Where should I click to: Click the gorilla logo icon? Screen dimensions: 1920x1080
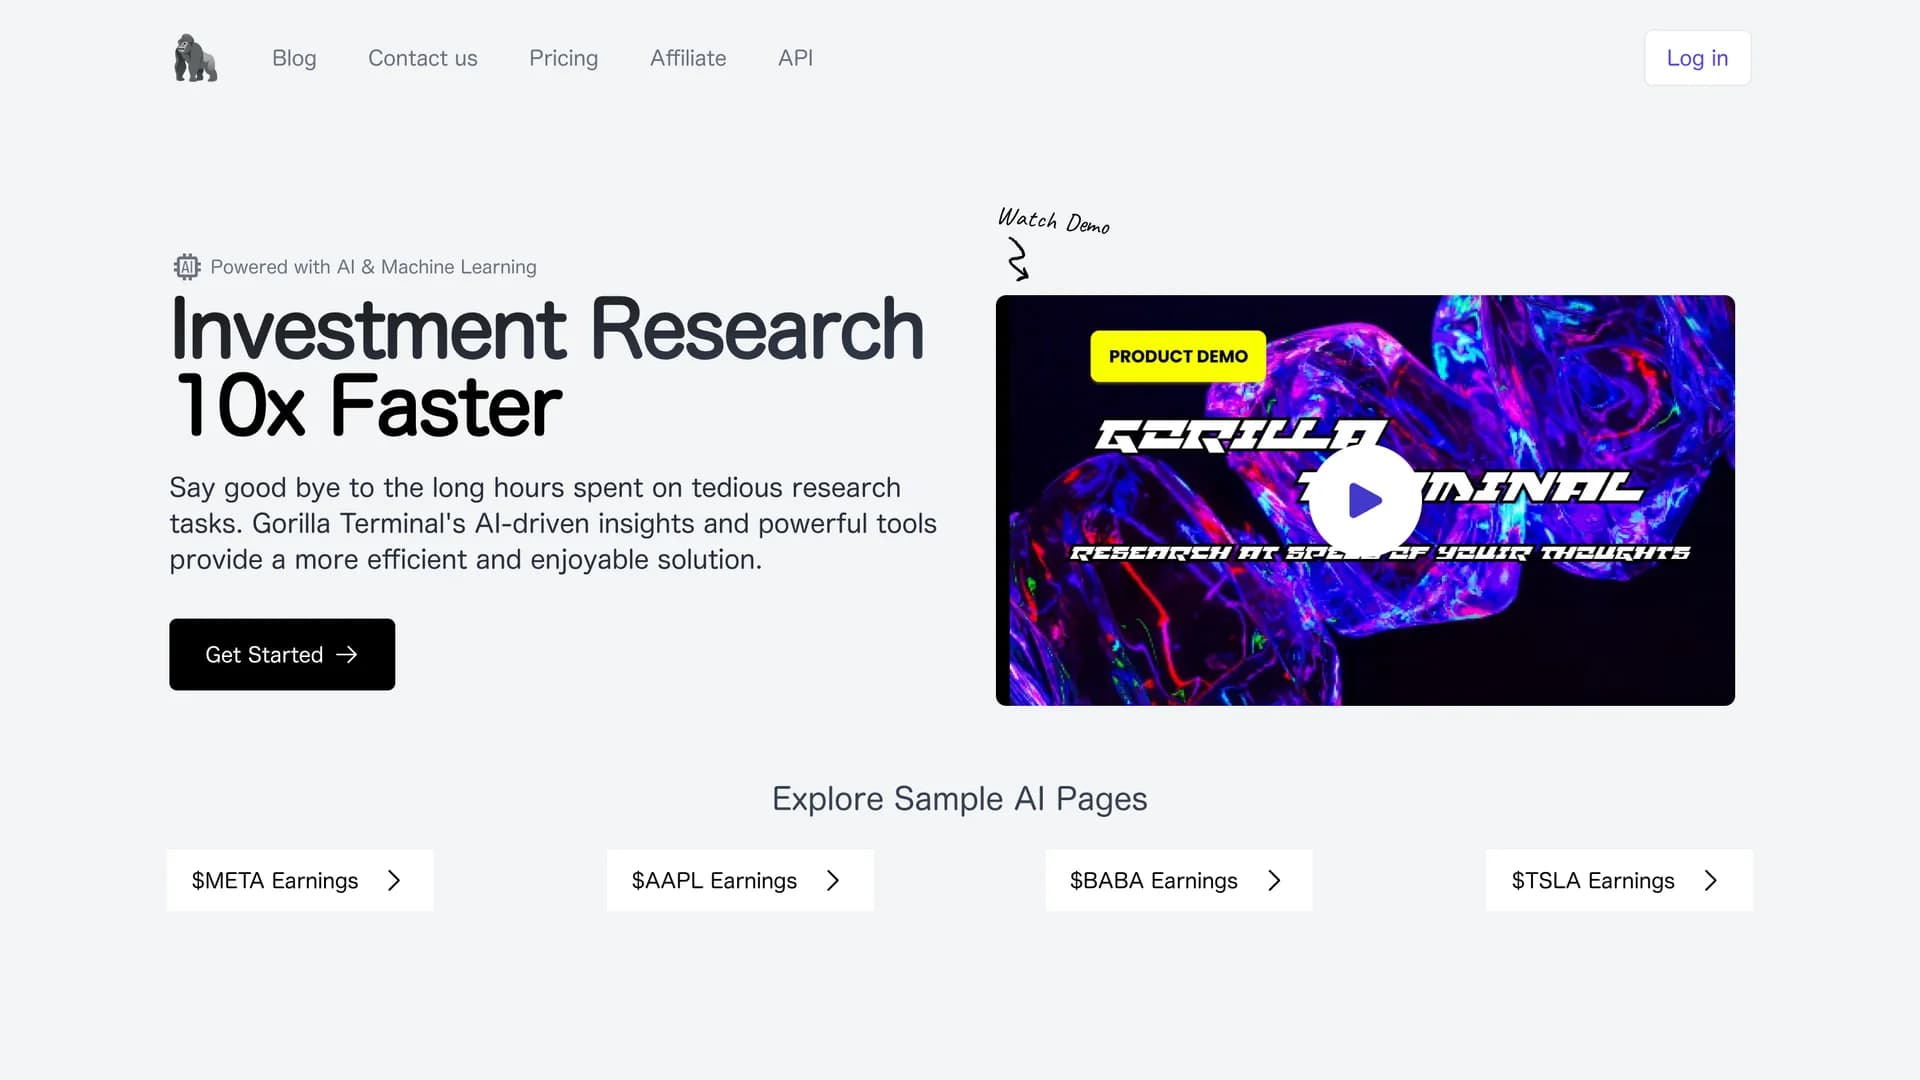tap(195, 58)
